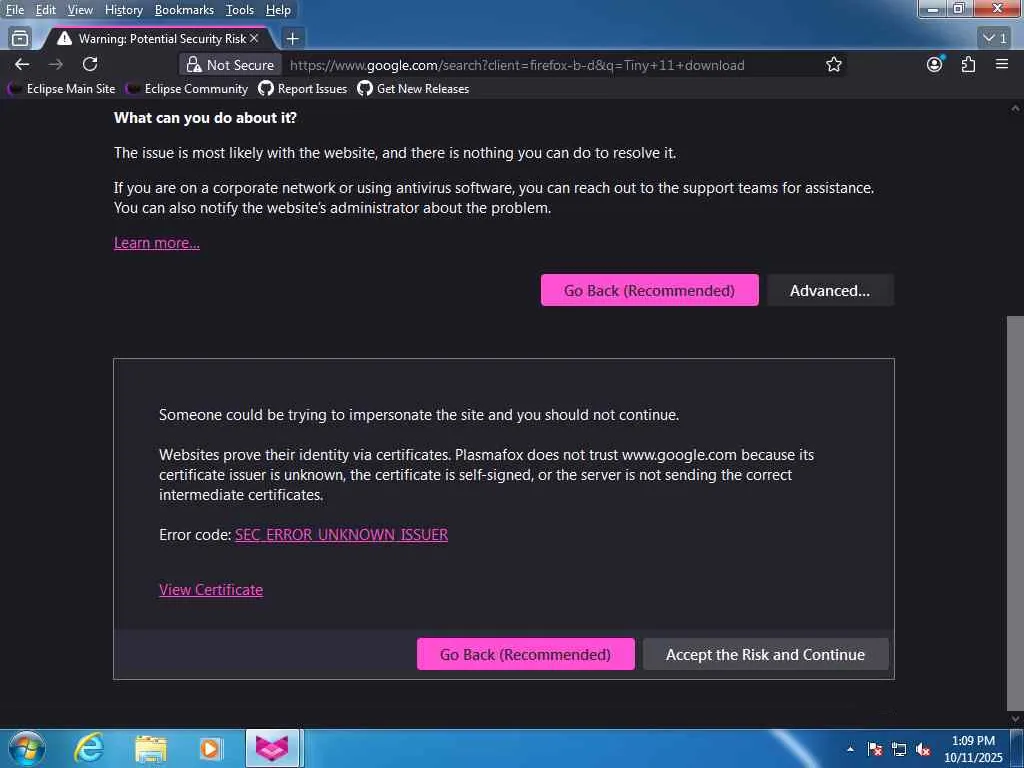Click the scrollbar down arrow

click(1015, 719)
